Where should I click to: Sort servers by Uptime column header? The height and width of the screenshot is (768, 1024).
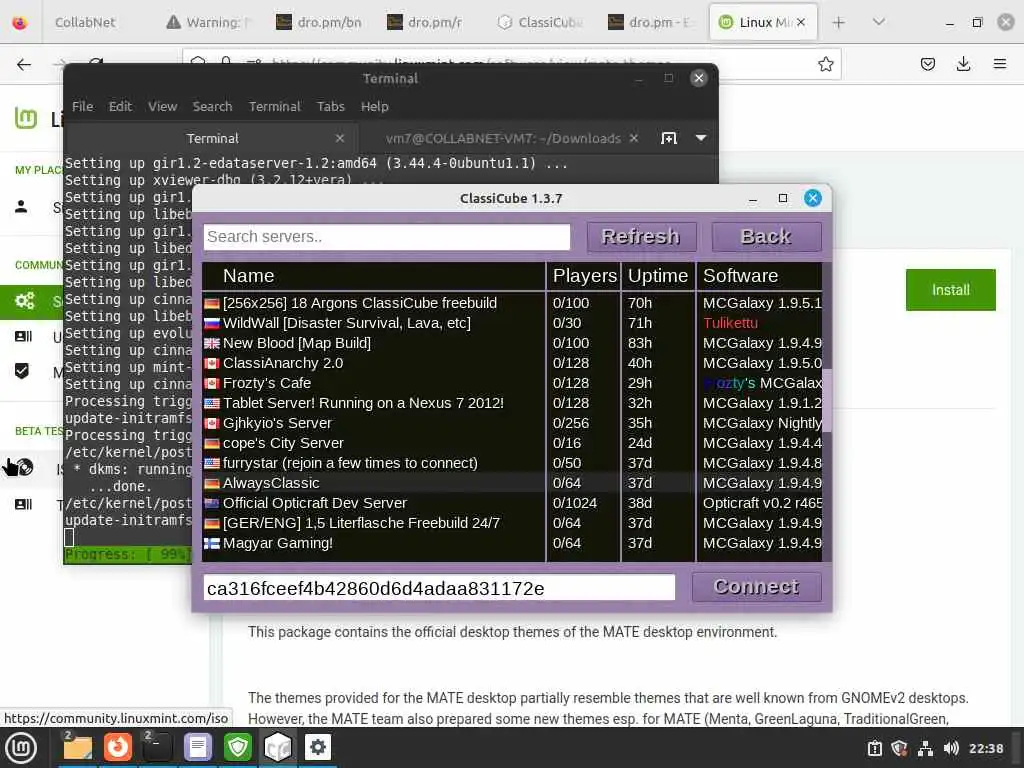click(658, 276)
